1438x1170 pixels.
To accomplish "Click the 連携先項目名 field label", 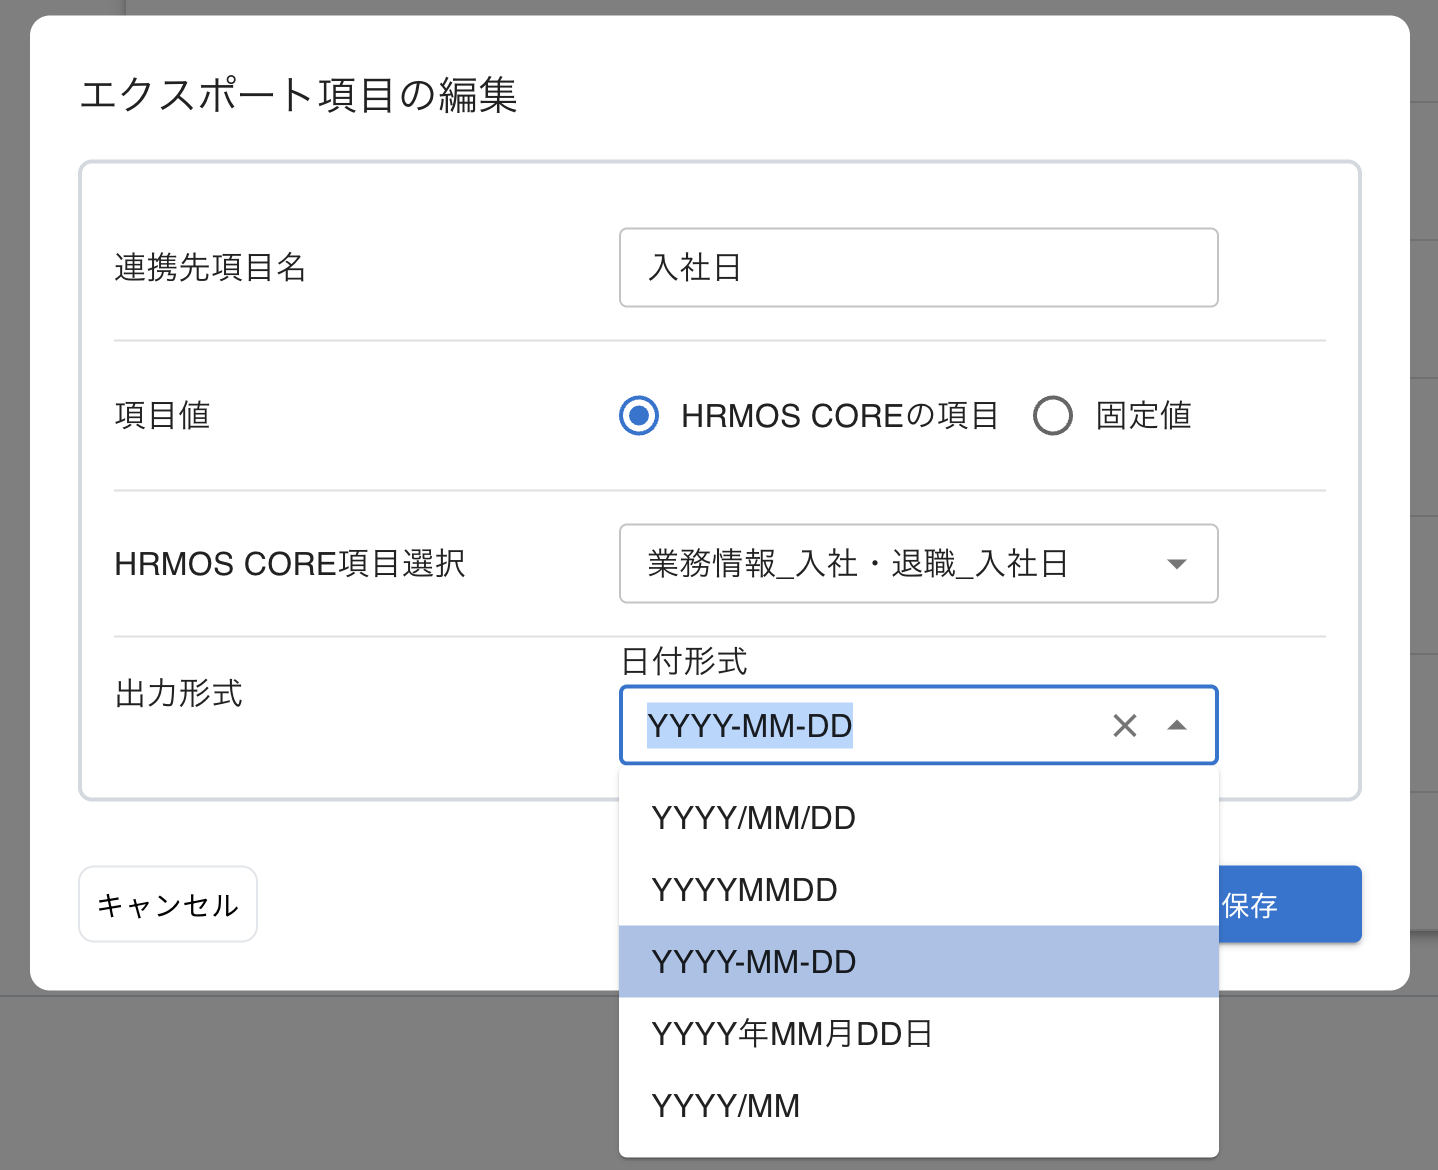I will 210,268.
